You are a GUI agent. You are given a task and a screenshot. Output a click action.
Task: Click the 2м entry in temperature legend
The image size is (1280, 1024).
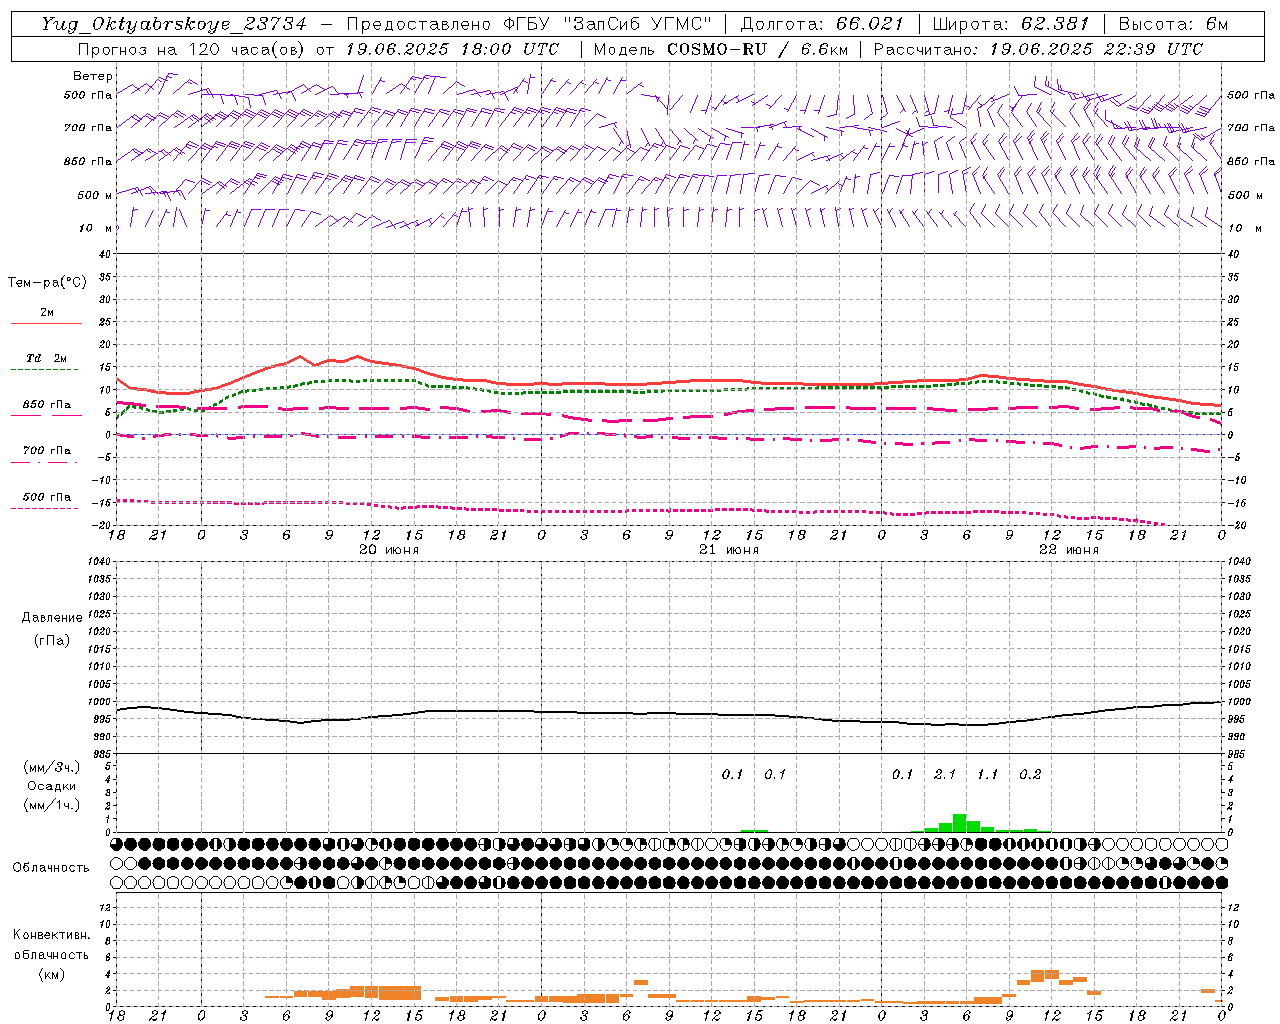47,313
